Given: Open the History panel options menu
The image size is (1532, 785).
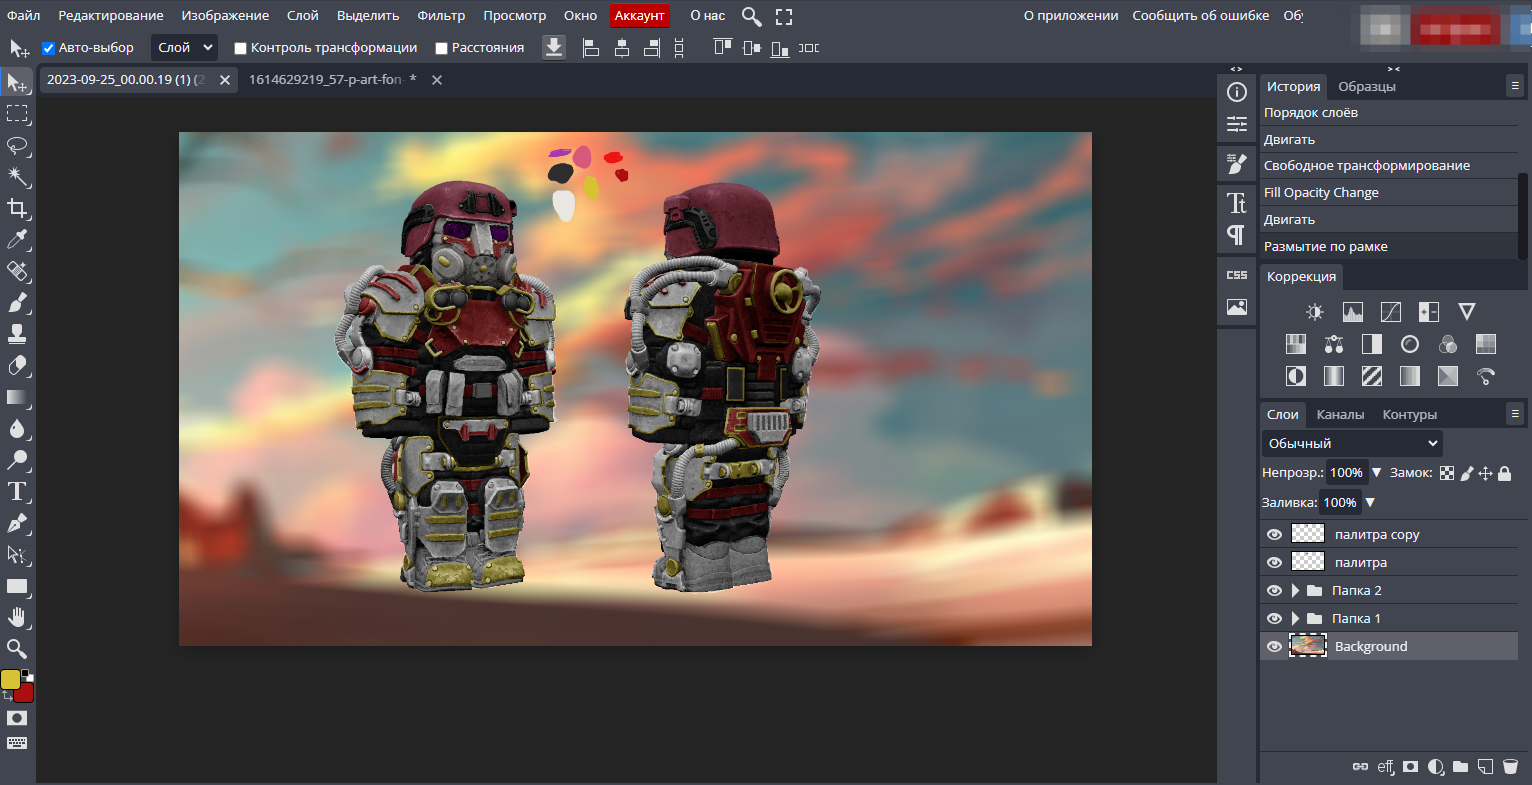Looking at the screenshot, I should click(x=1515, y=86).
